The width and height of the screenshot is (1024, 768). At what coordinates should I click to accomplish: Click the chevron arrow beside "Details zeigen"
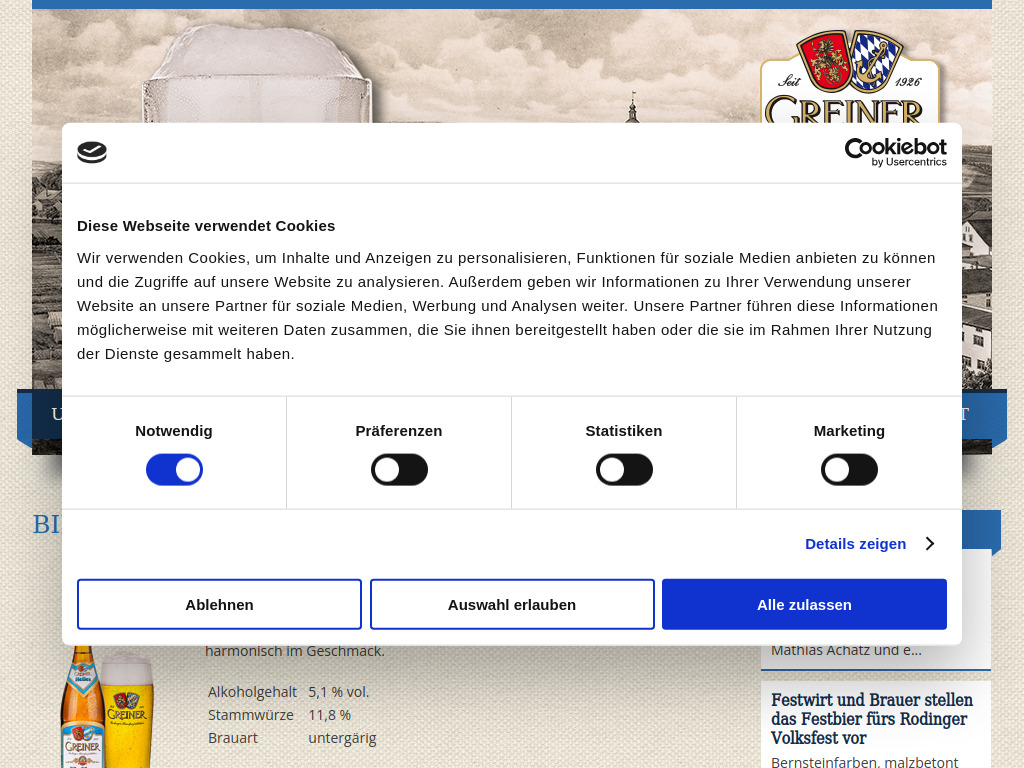pyautogui.click(x=929, y=543)
